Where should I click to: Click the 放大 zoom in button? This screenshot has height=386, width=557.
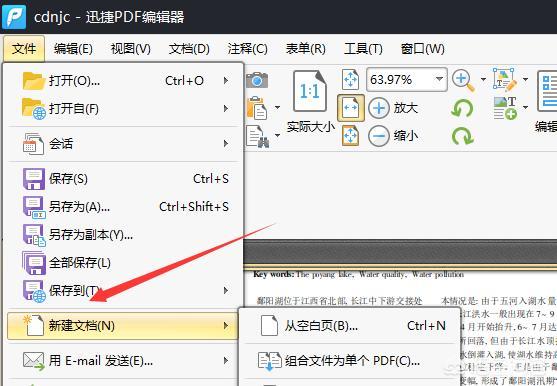pos(393,108)
